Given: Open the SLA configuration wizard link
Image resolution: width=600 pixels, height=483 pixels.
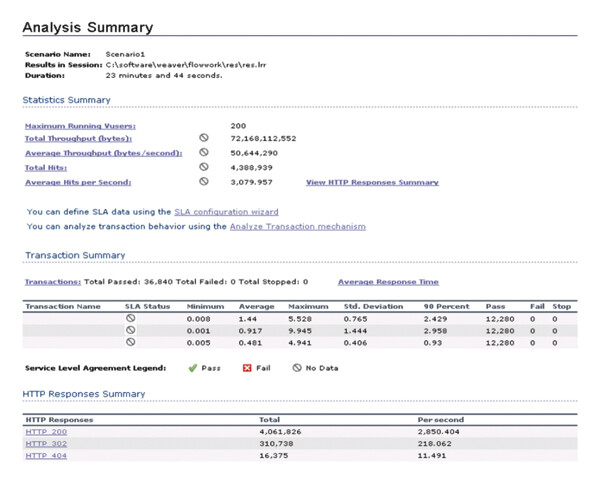Looking at the screenshot, I should tap(227, 212).
